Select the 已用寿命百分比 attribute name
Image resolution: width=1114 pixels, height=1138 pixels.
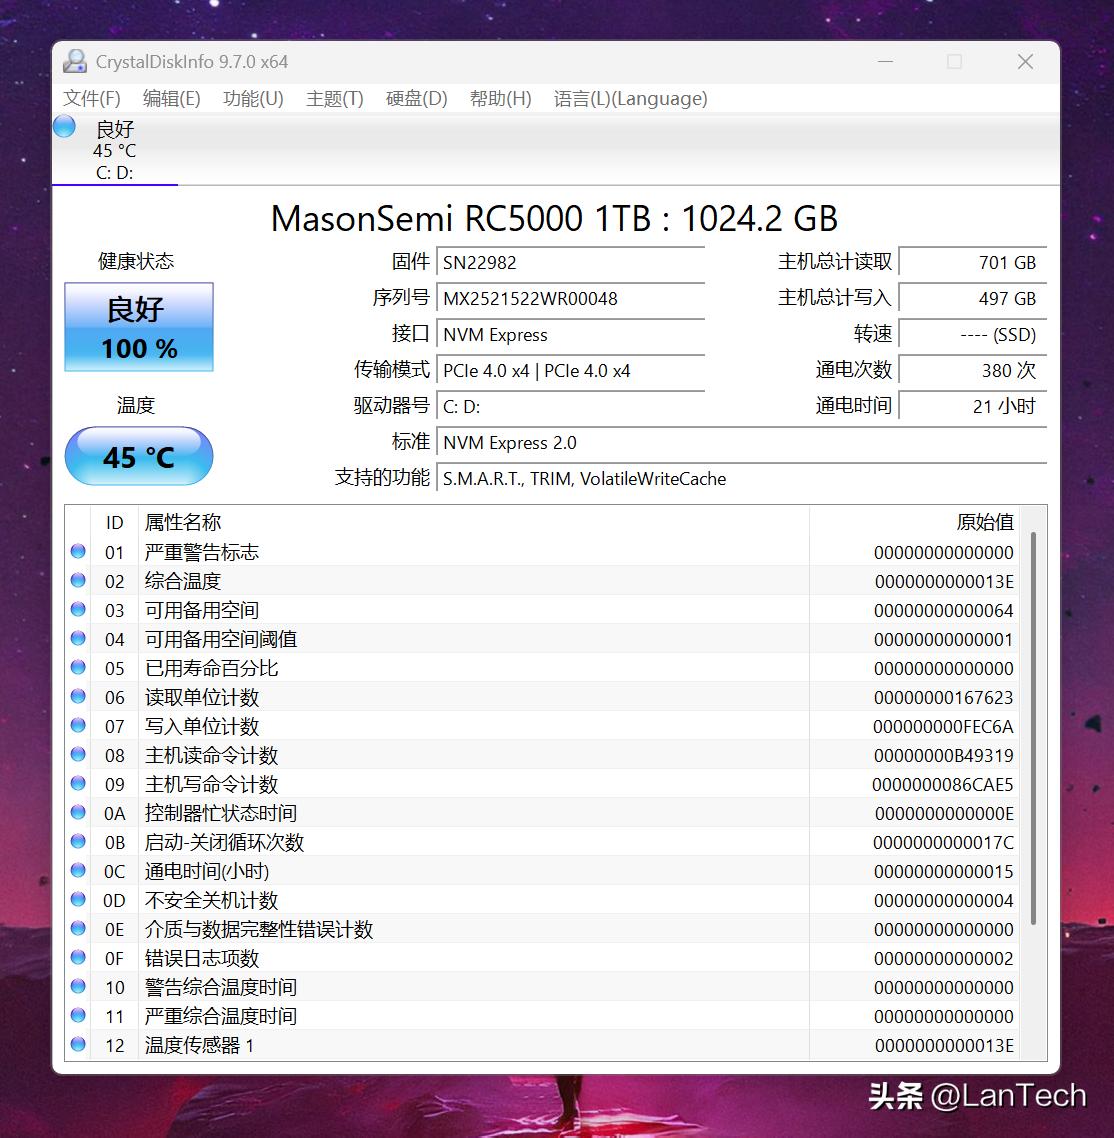[x=211, y=668]
